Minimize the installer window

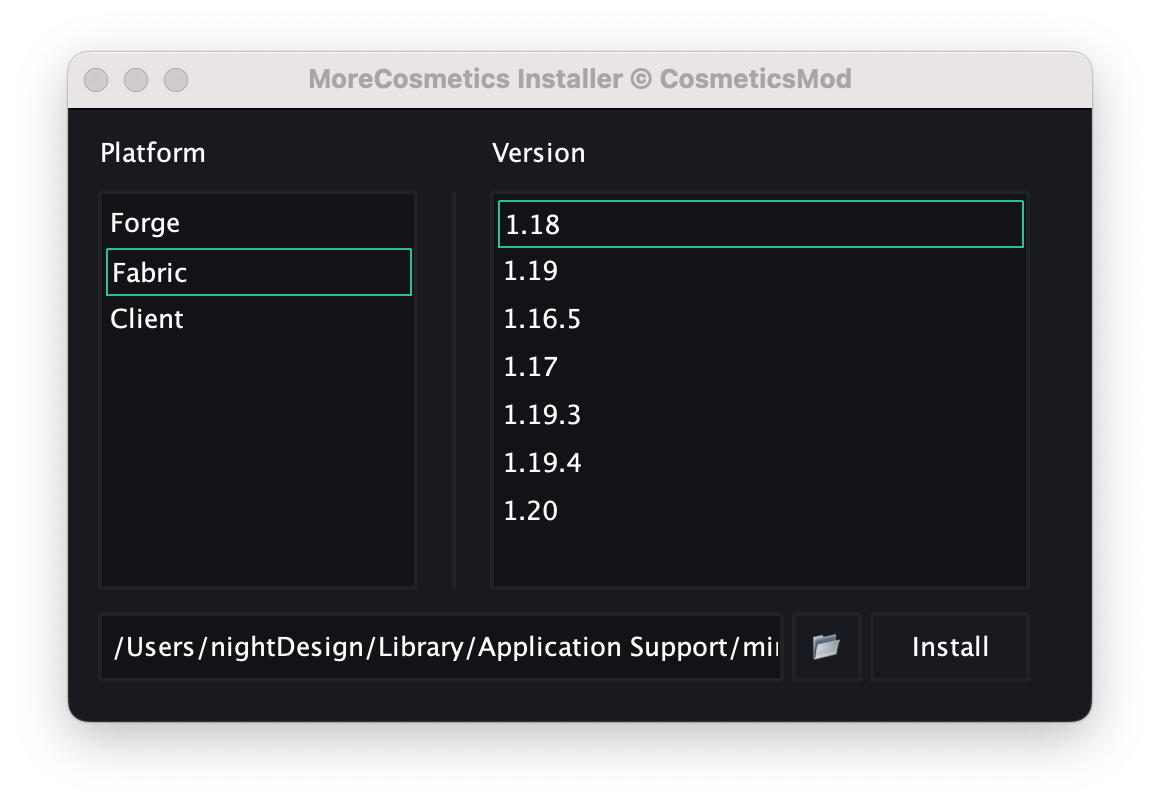tap(136, 80)
